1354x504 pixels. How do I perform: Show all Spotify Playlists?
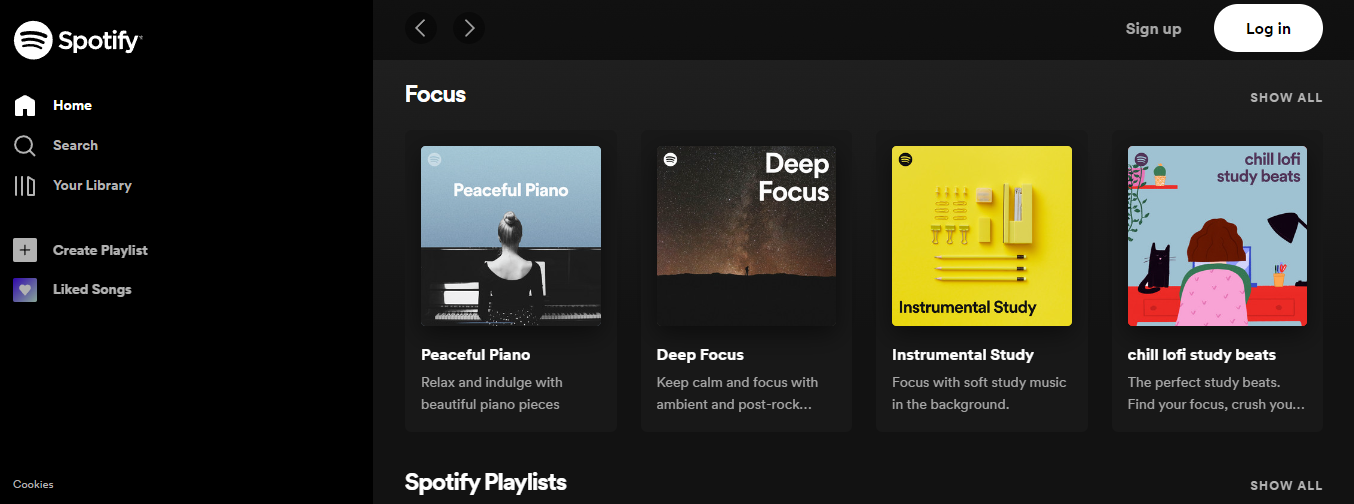1286,485
